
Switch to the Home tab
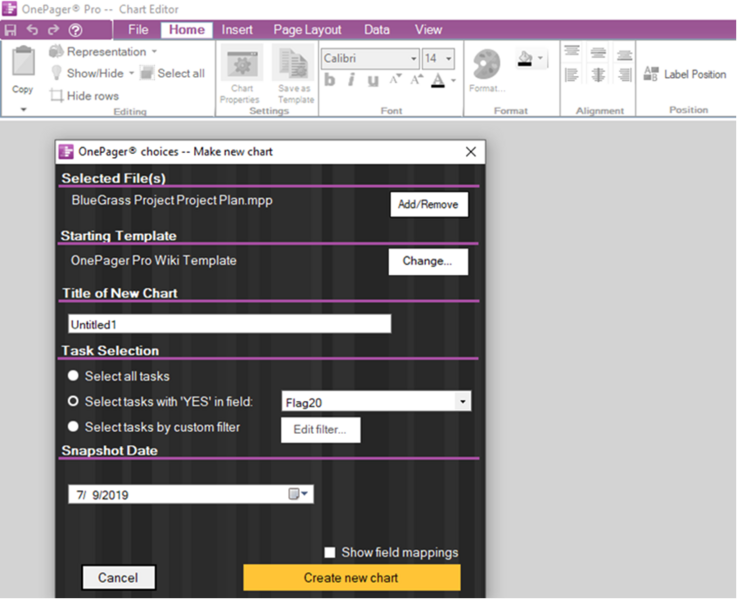click(x=187, y=30)
